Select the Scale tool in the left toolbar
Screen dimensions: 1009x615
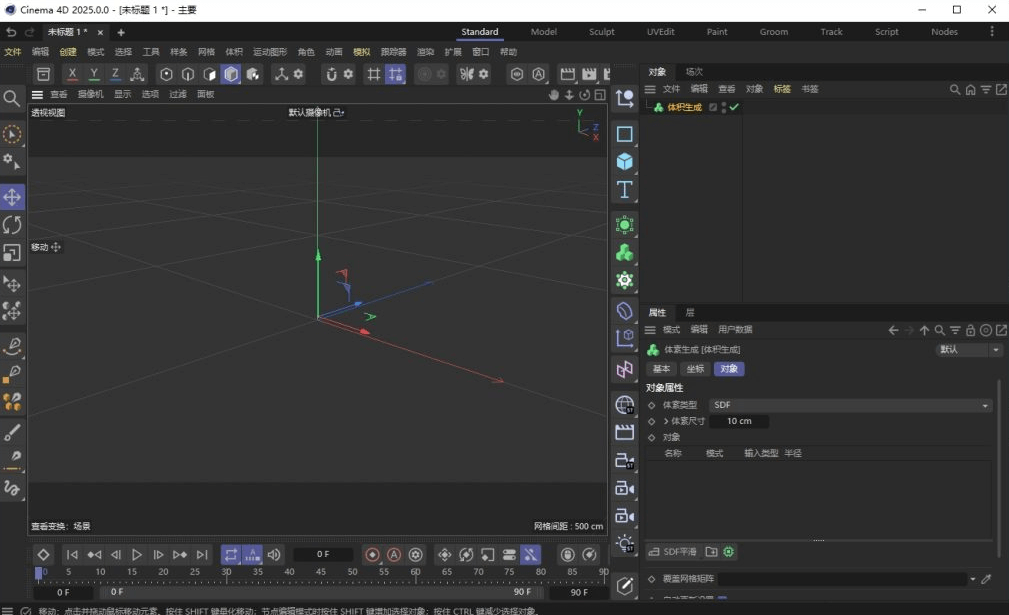click(x=12, y=253)
